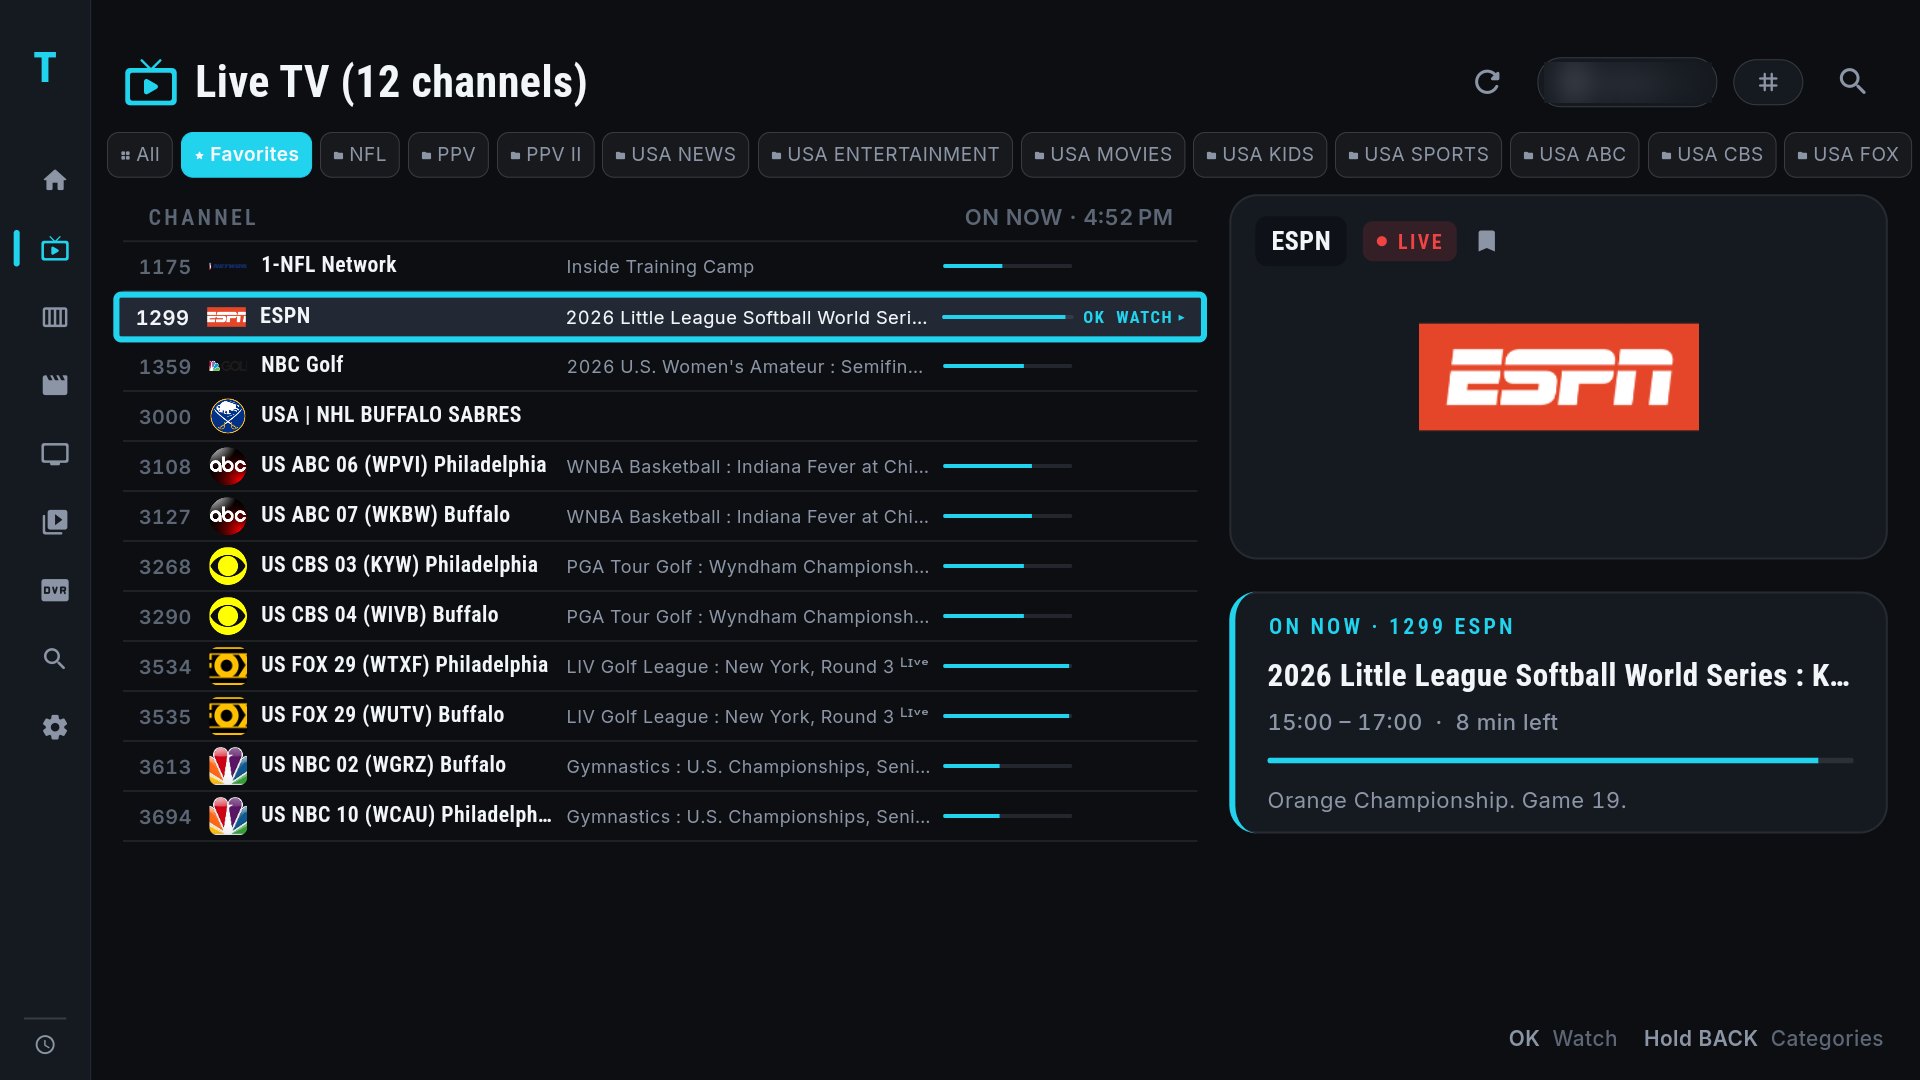Viewport: 1920px width, 1080px height.
Task: Click the Inside Training Camp progress bar
Action: point(1007,266)
